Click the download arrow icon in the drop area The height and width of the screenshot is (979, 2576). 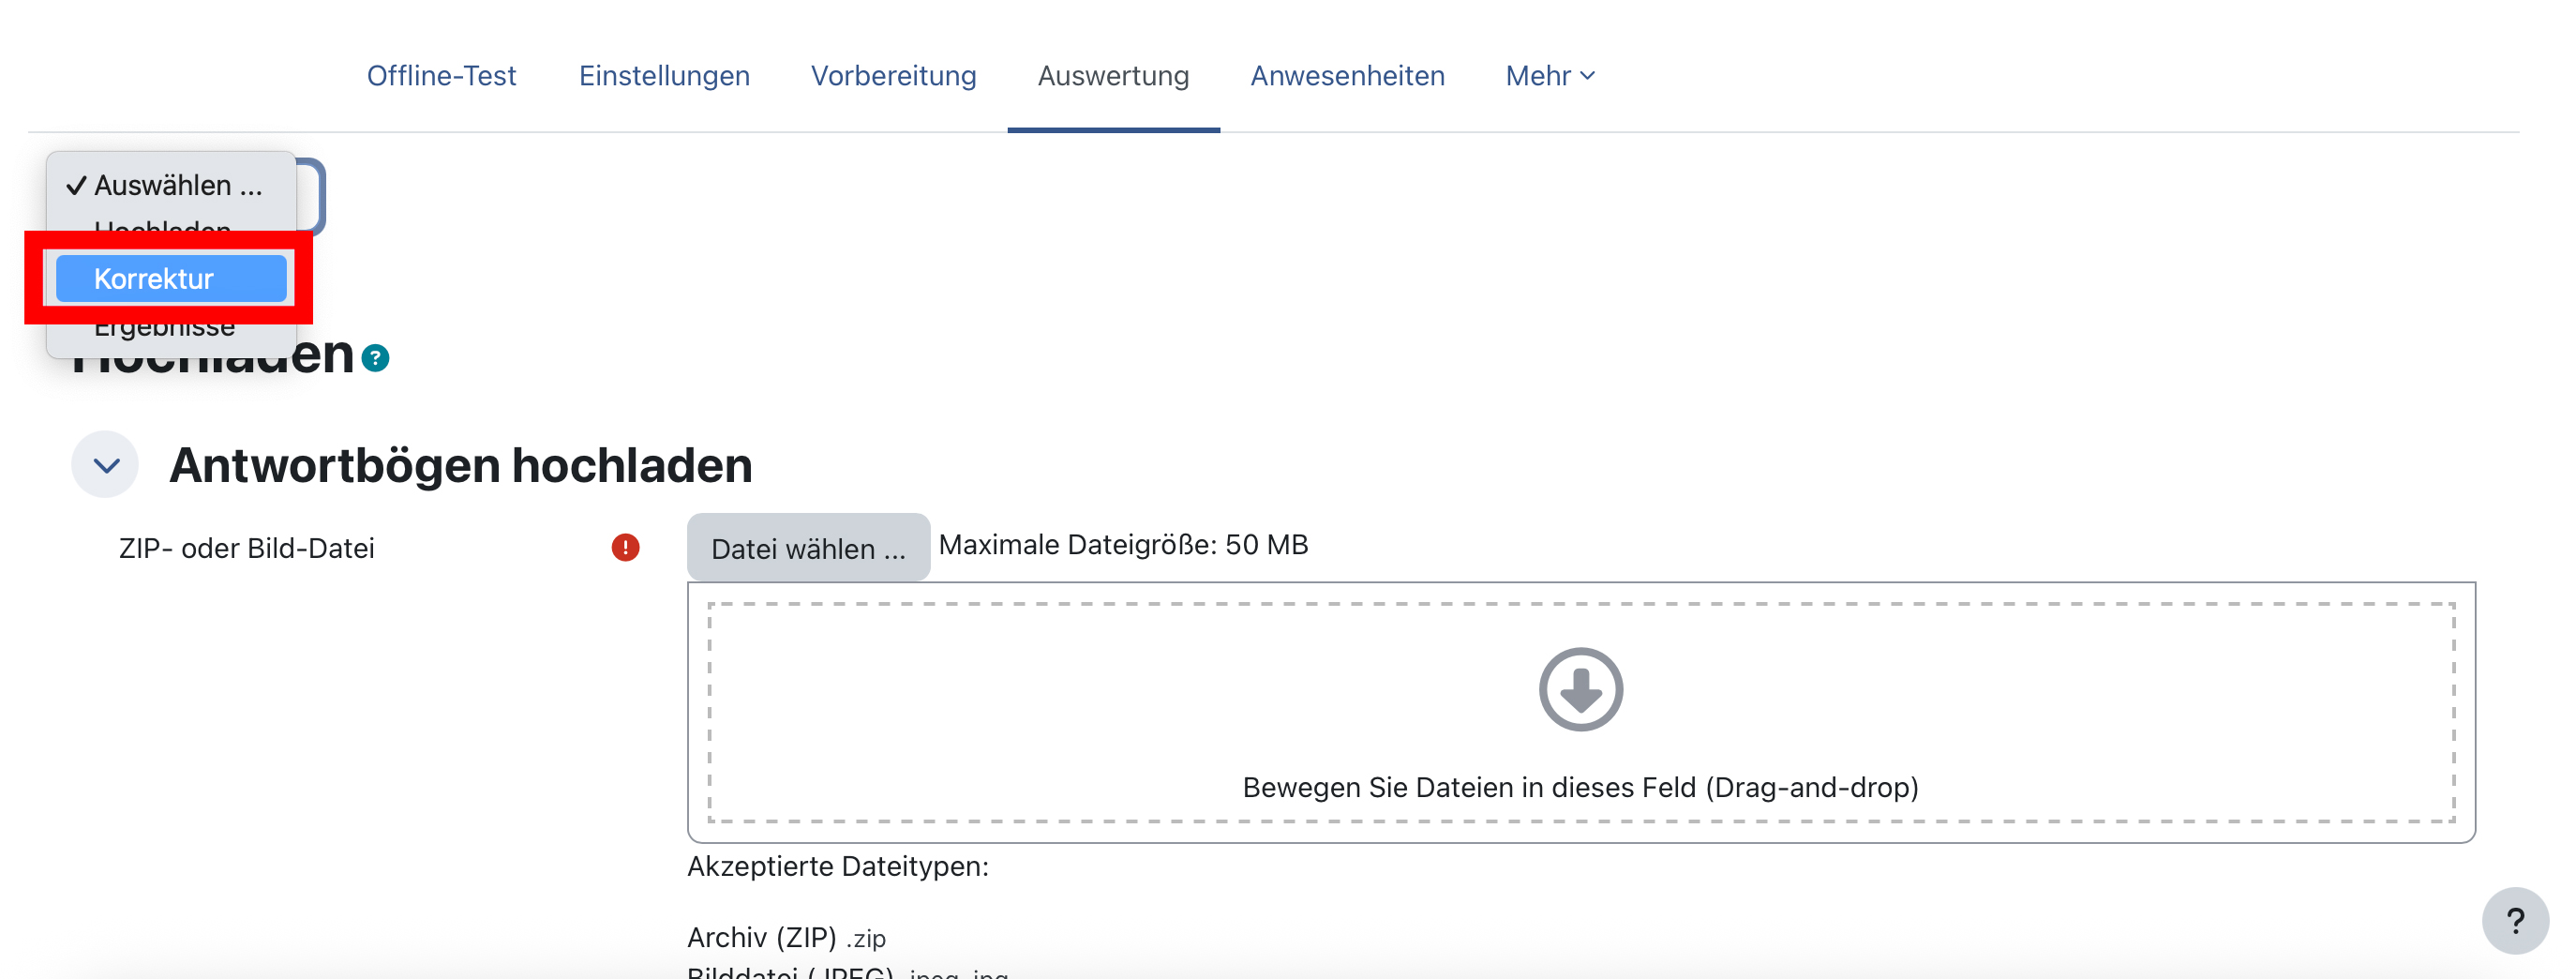point(1580,689)
